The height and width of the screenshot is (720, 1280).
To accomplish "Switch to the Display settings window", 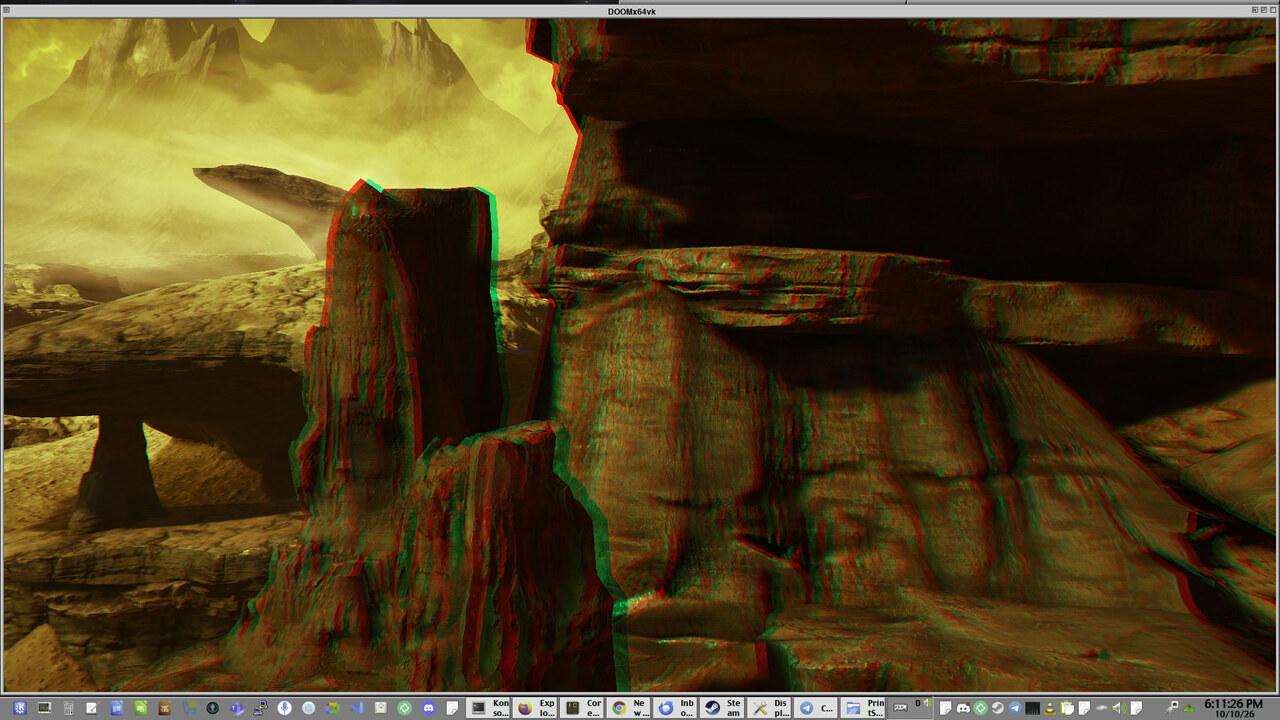I will pyautogui.click(x=769, y=708).
